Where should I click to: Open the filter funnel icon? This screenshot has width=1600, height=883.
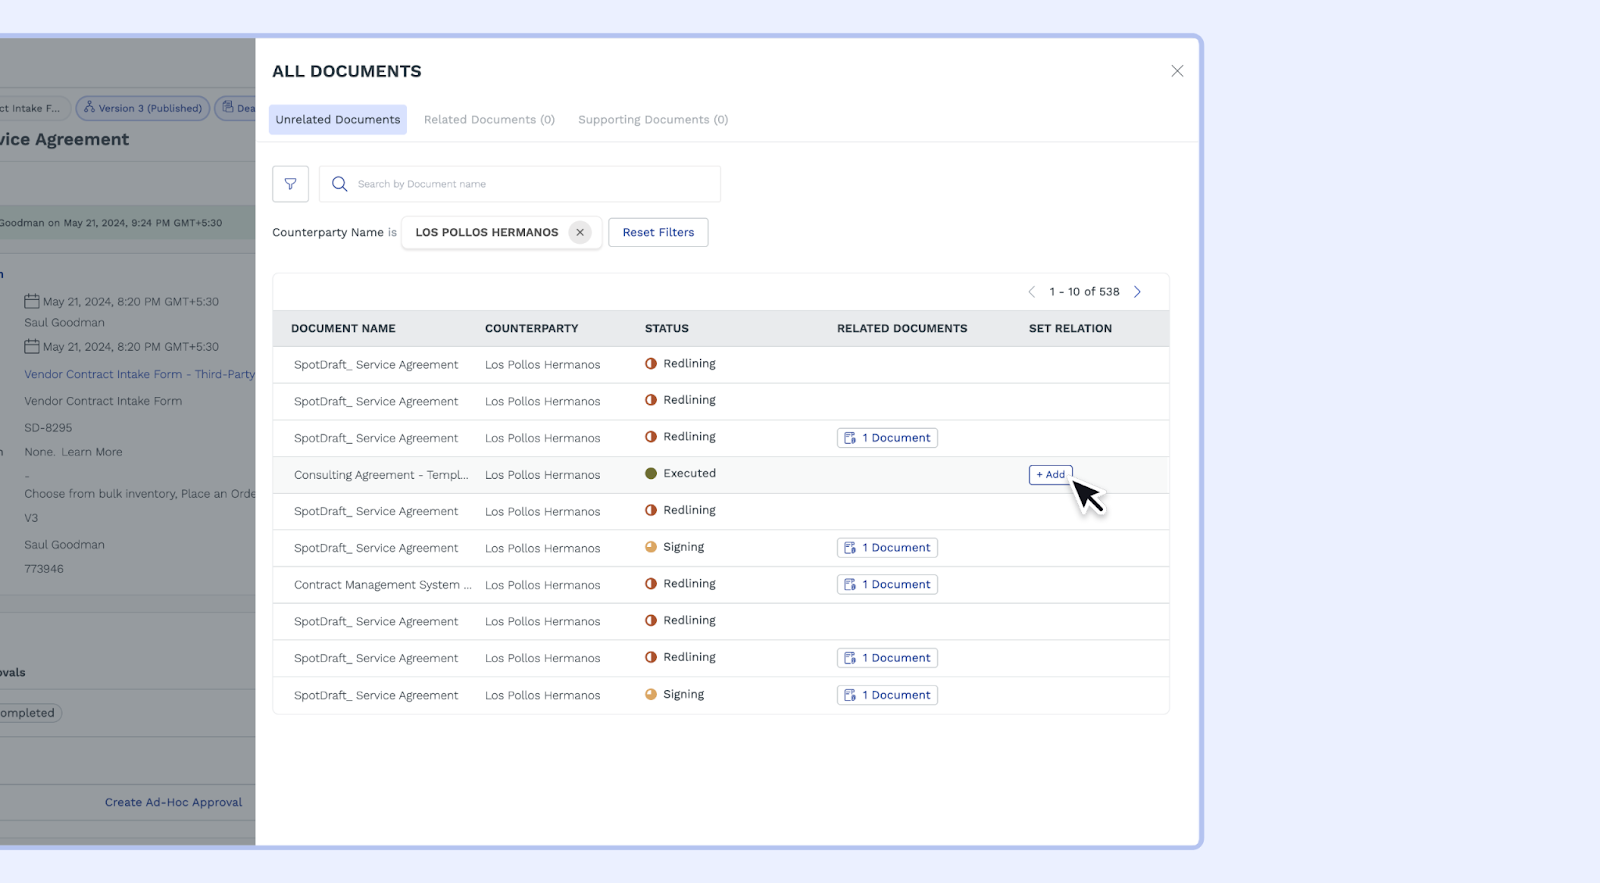tap(290, 184)
